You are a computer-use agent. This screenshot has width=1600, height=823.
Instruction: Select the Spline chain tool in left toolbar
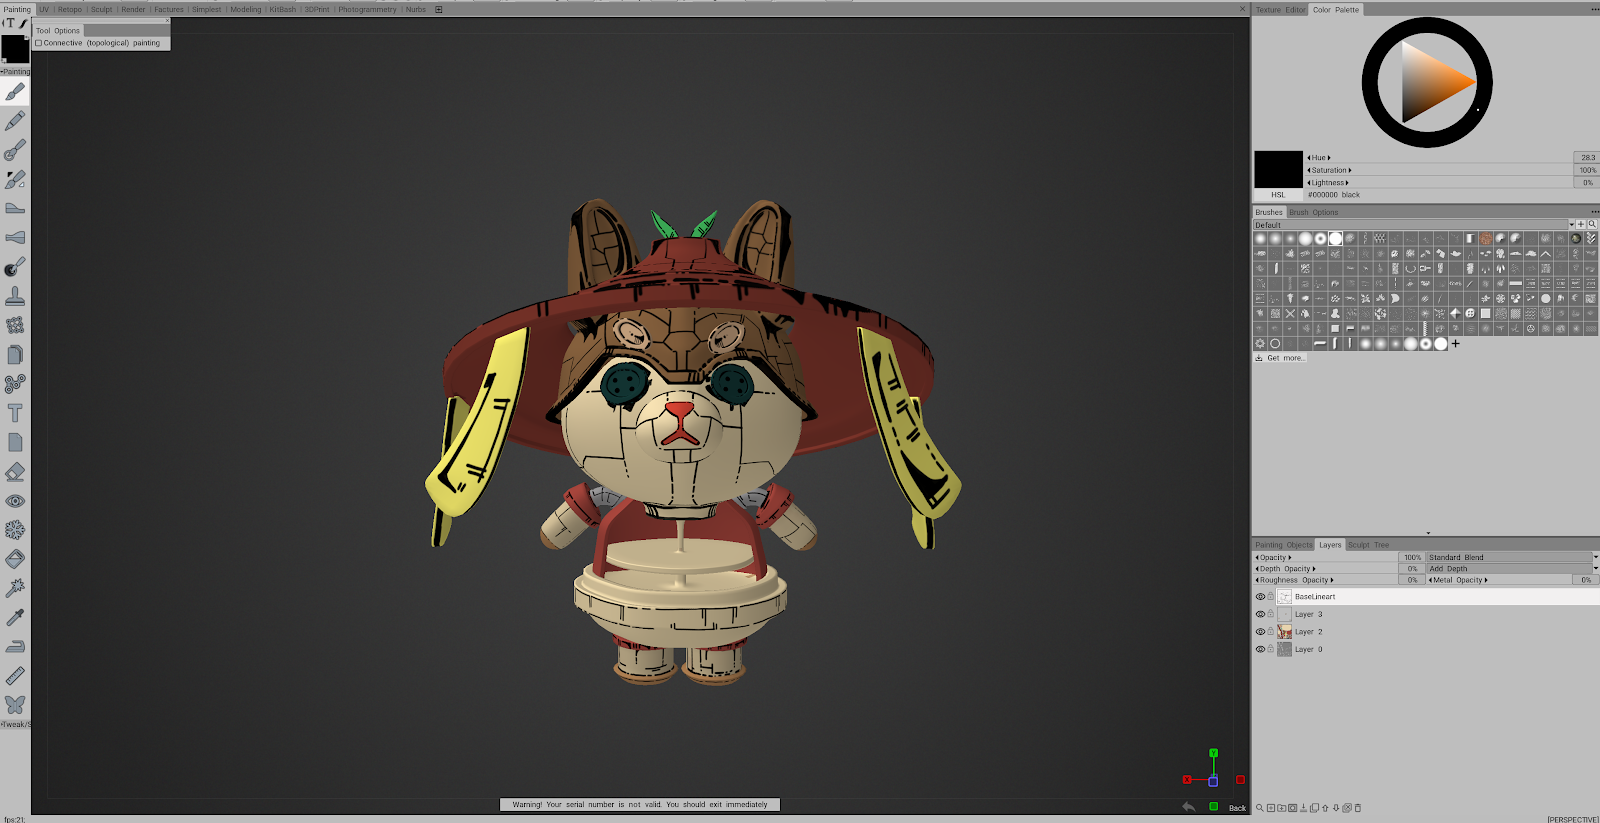point(15,384)
